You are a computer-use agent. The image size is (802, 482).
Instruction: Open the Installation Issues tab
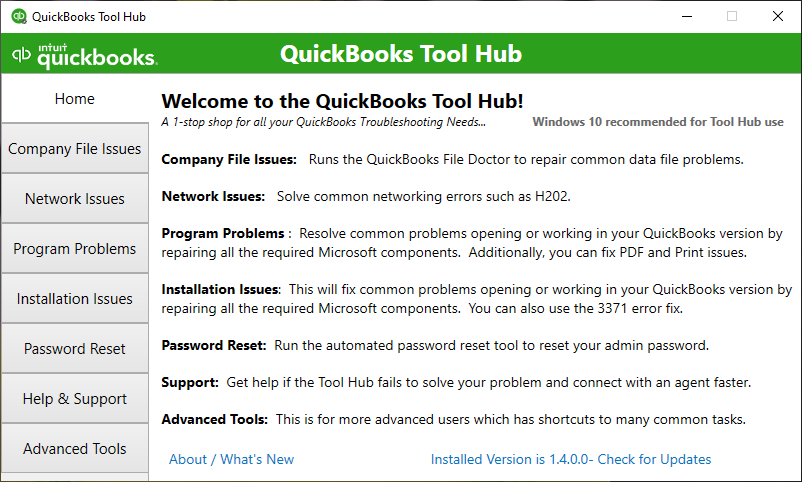point(75,299)
